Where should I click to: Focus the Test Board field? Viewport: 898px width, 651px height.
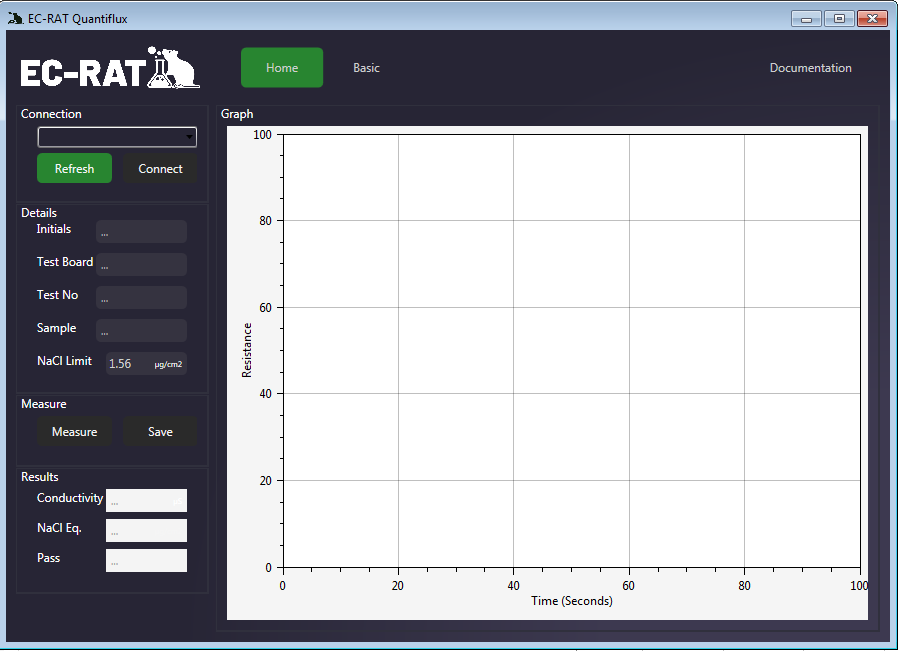coord(141,265)
